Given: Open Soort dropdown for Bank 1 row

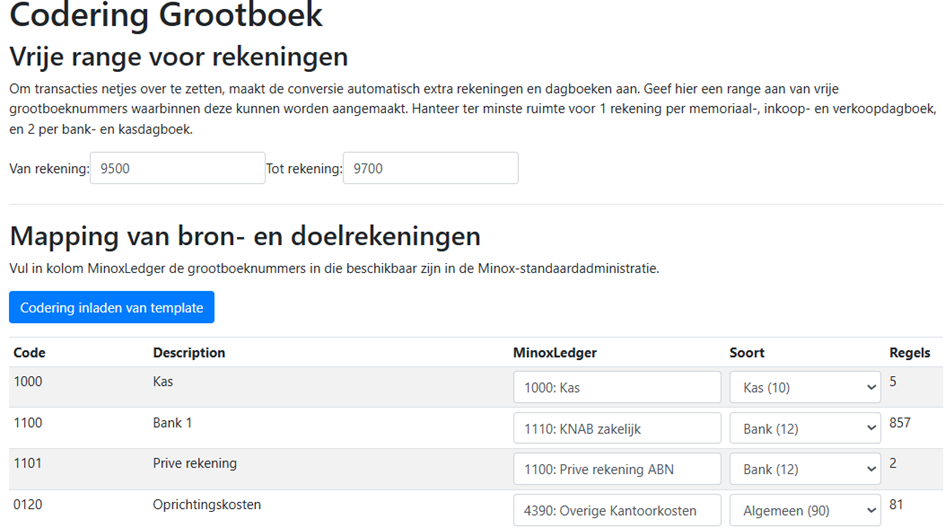Looking at the screenshot, I should coord(805,429).
